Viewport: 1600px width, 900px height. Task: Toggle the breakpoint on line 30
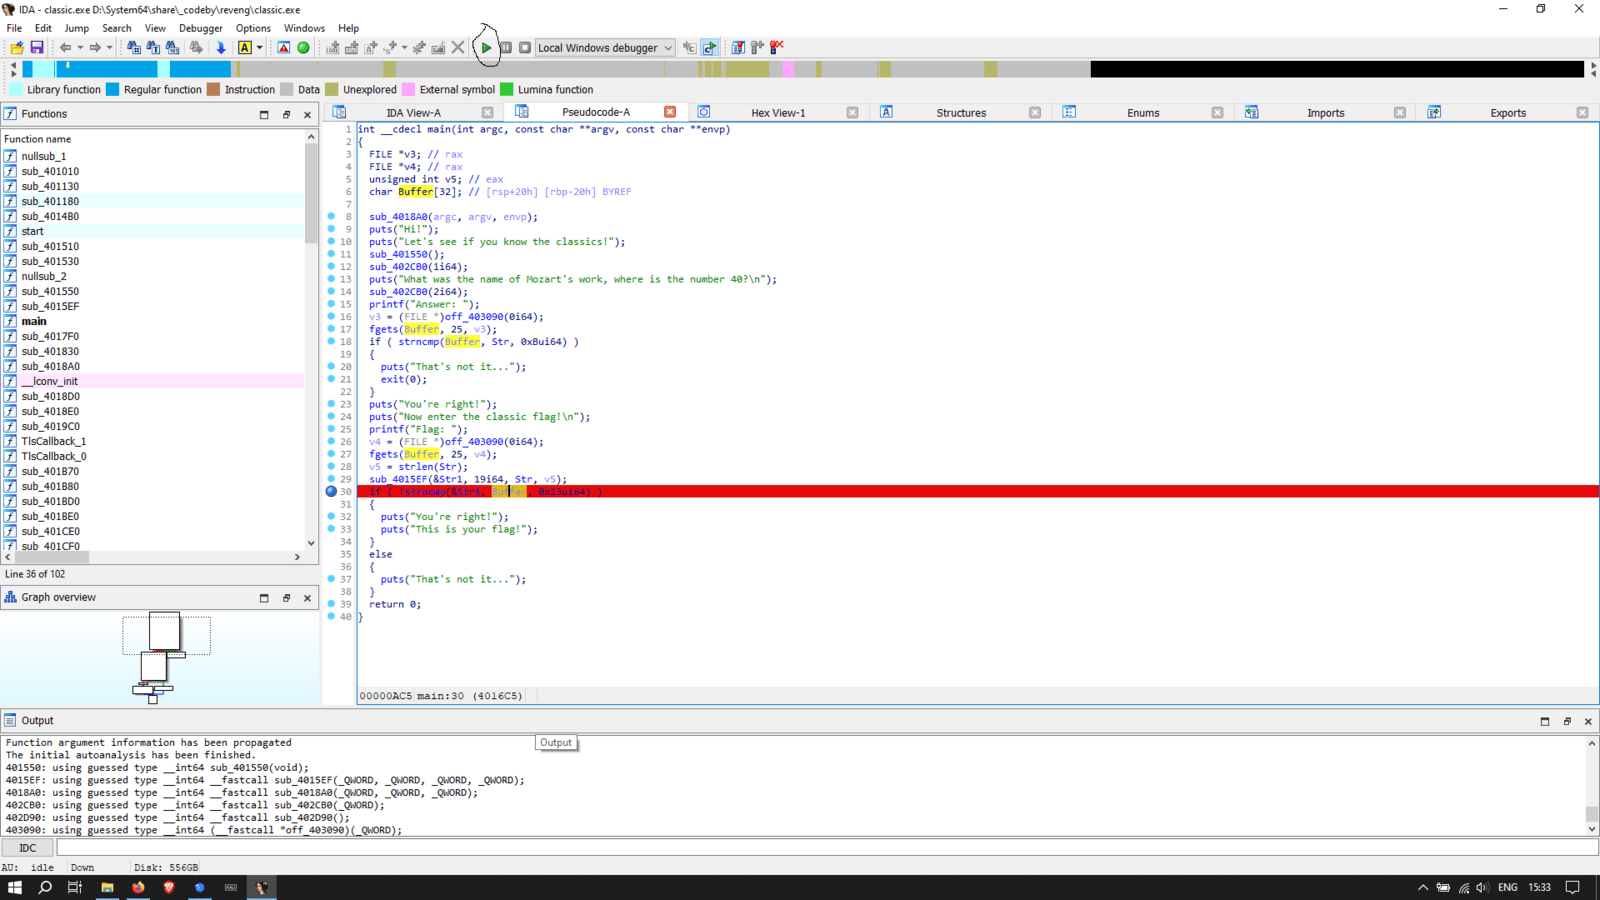[x=331, y=492]
